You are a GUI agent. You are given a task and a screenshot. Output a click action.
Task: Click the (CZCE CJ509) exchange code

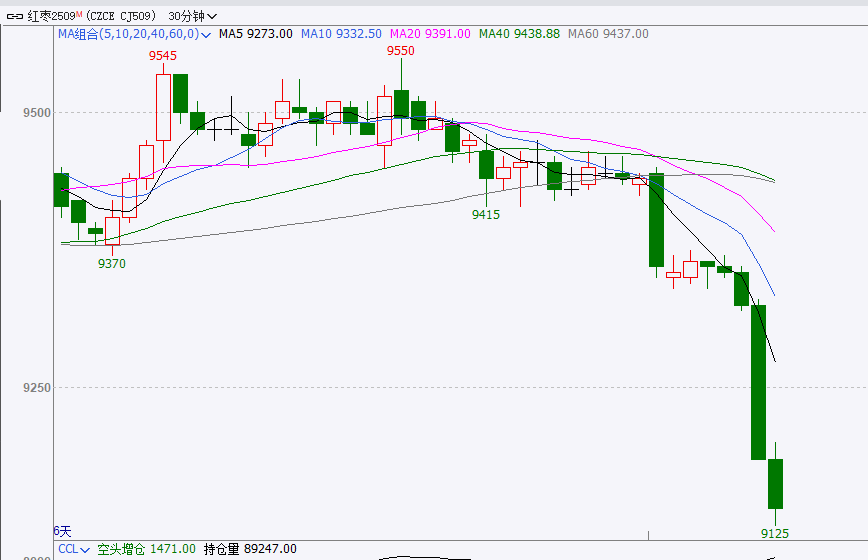coord(121,16)
